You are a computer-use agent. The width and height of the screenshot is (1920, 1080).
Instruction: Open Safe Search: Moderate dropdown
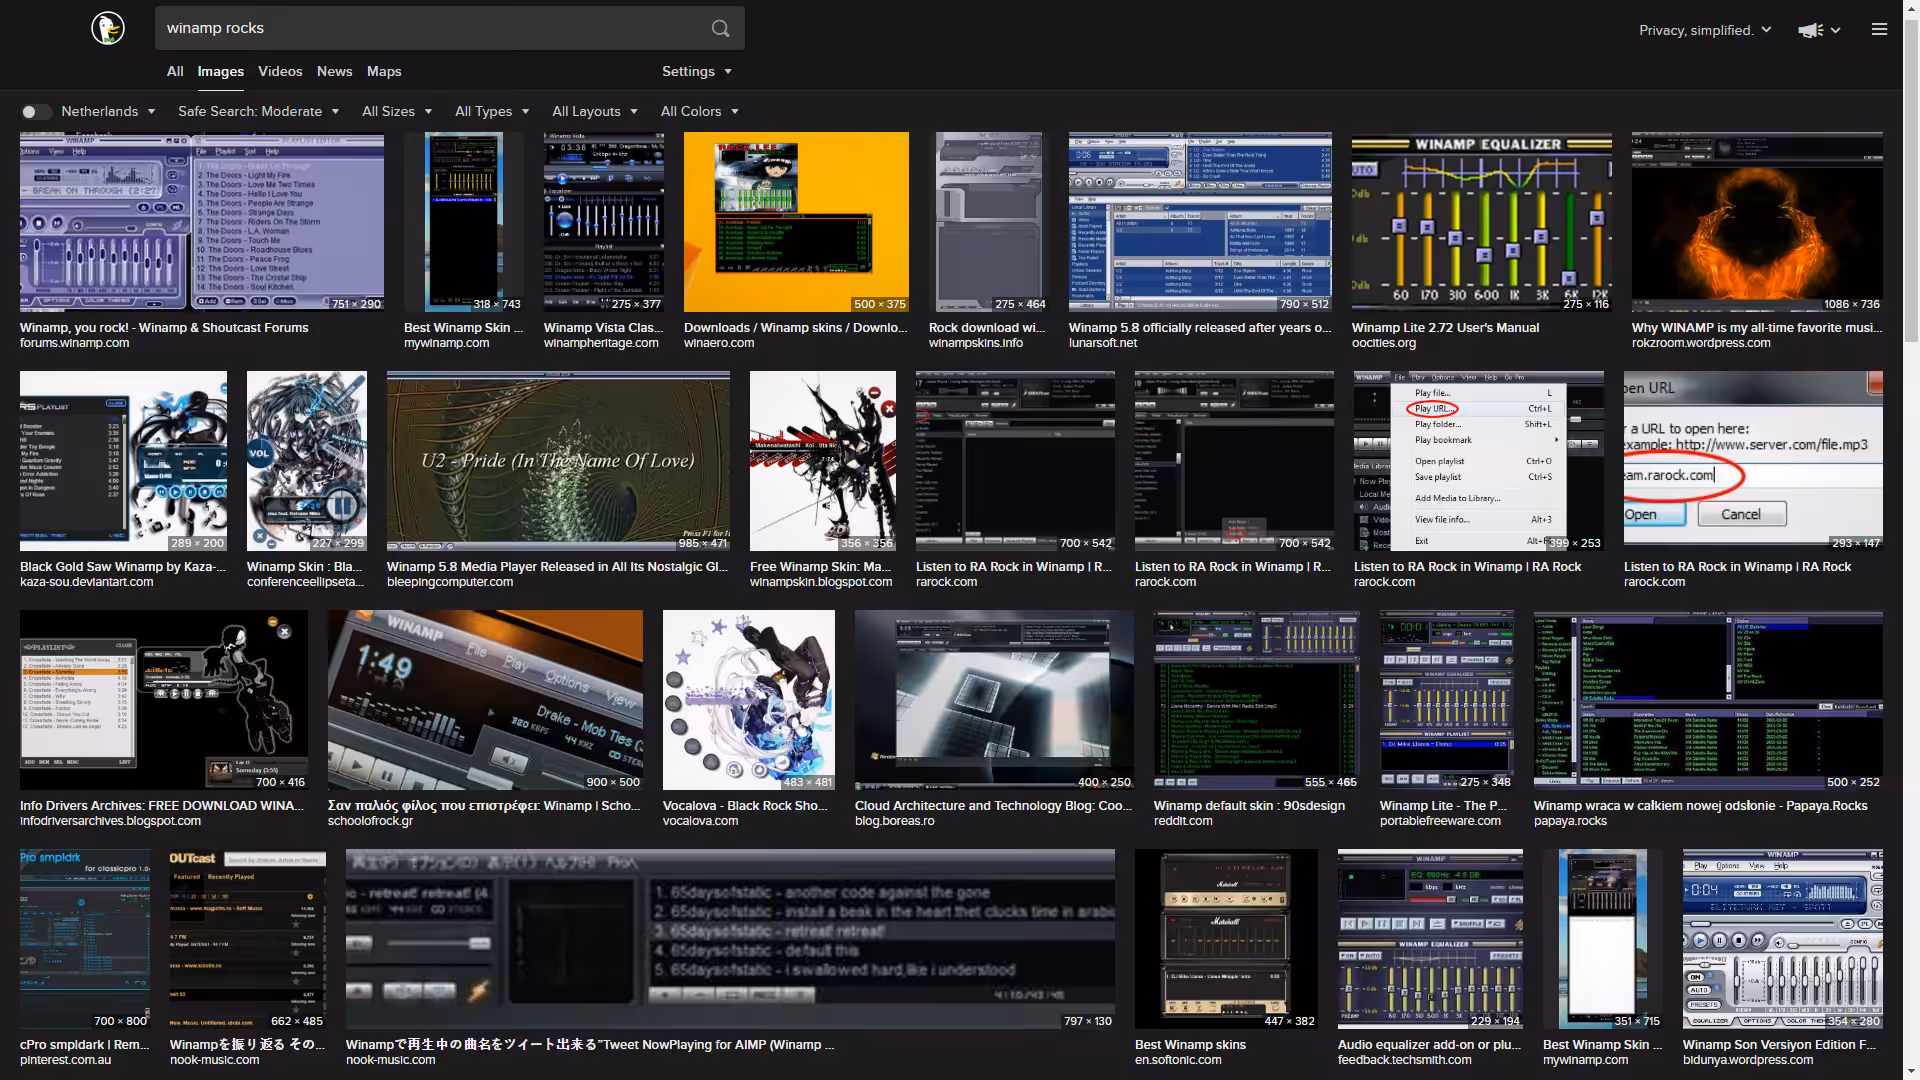click(258, 111)
